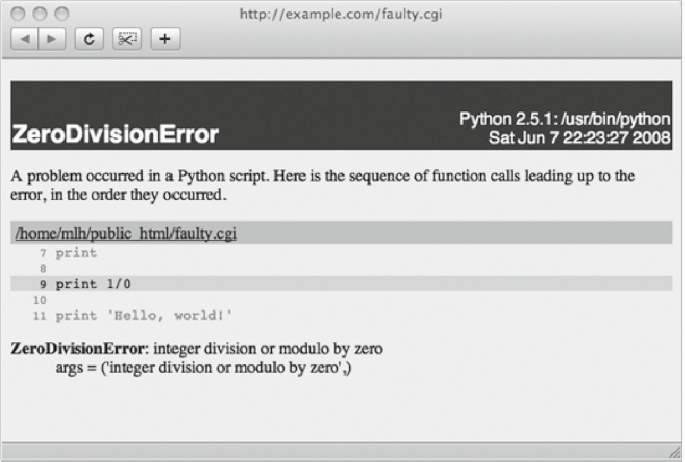Image resolution: width=685 pixels, height=462 pixels.
Task: Click the bold ZeroDivisionError message at bottom
Action: (x=78, y=349)
